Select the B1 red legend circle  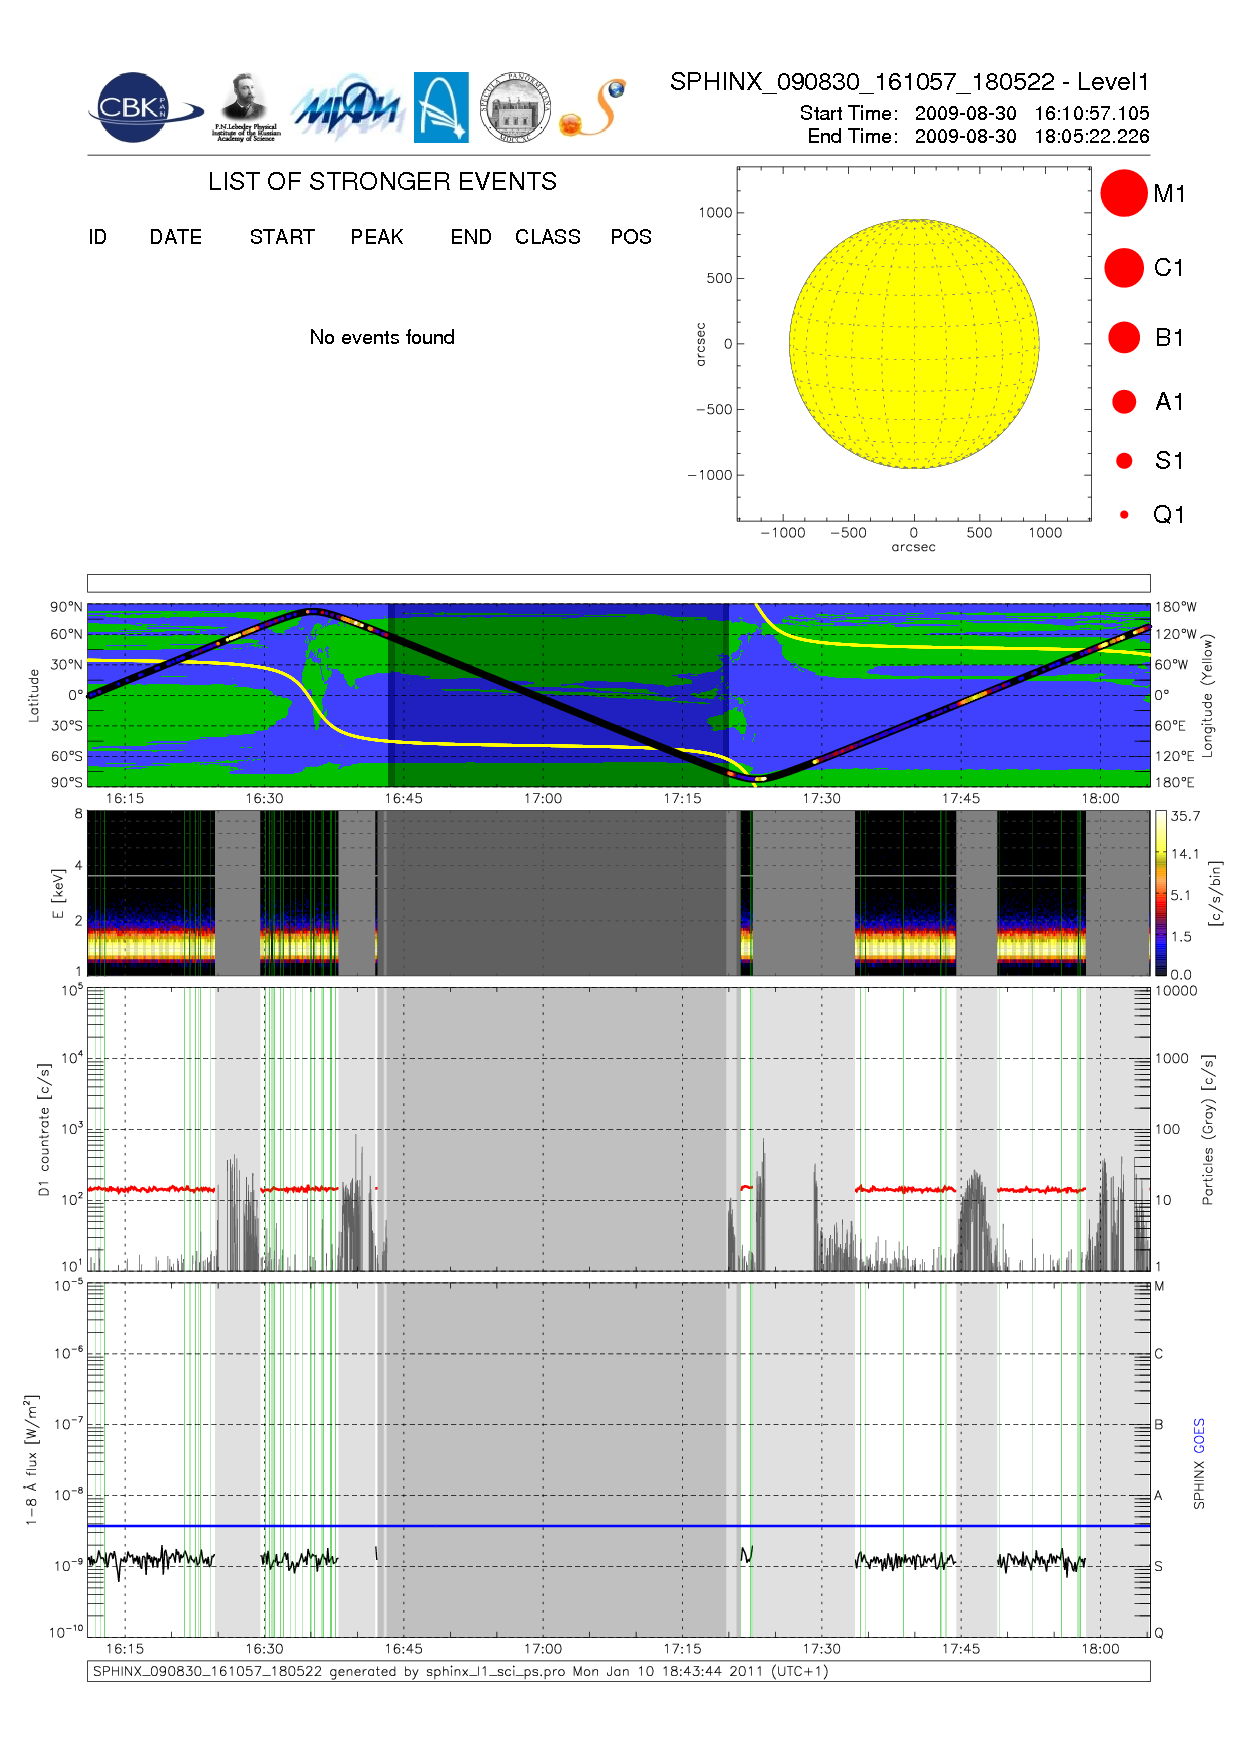pos(1124,337)
